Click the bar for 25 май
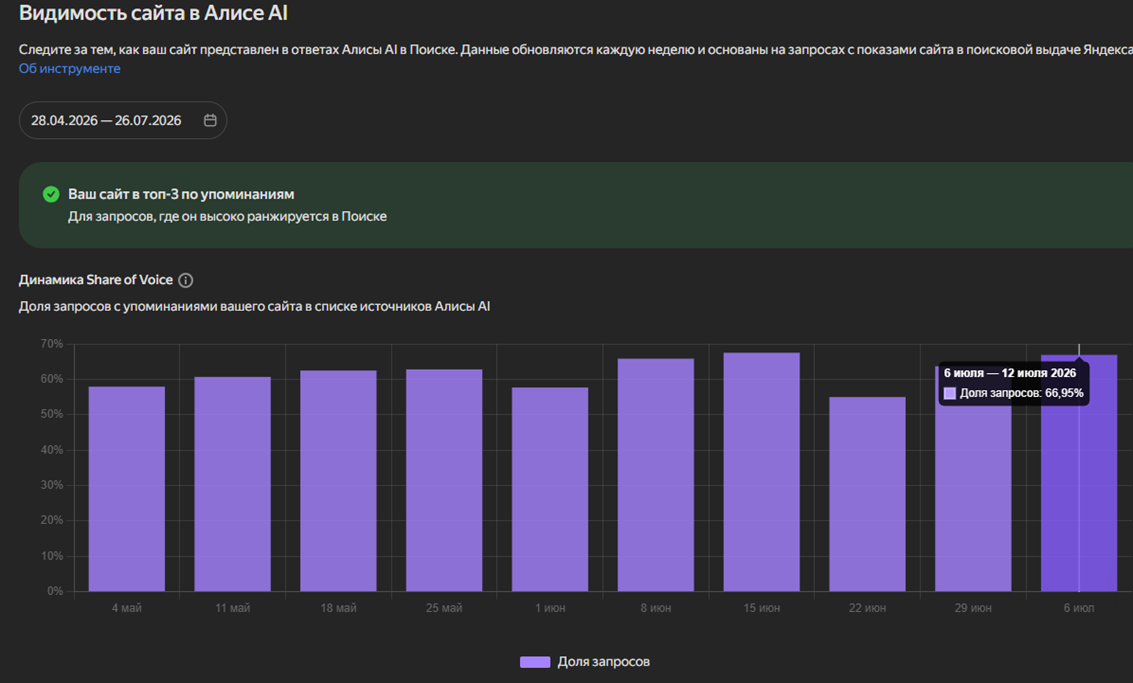 tap(444, 481)
